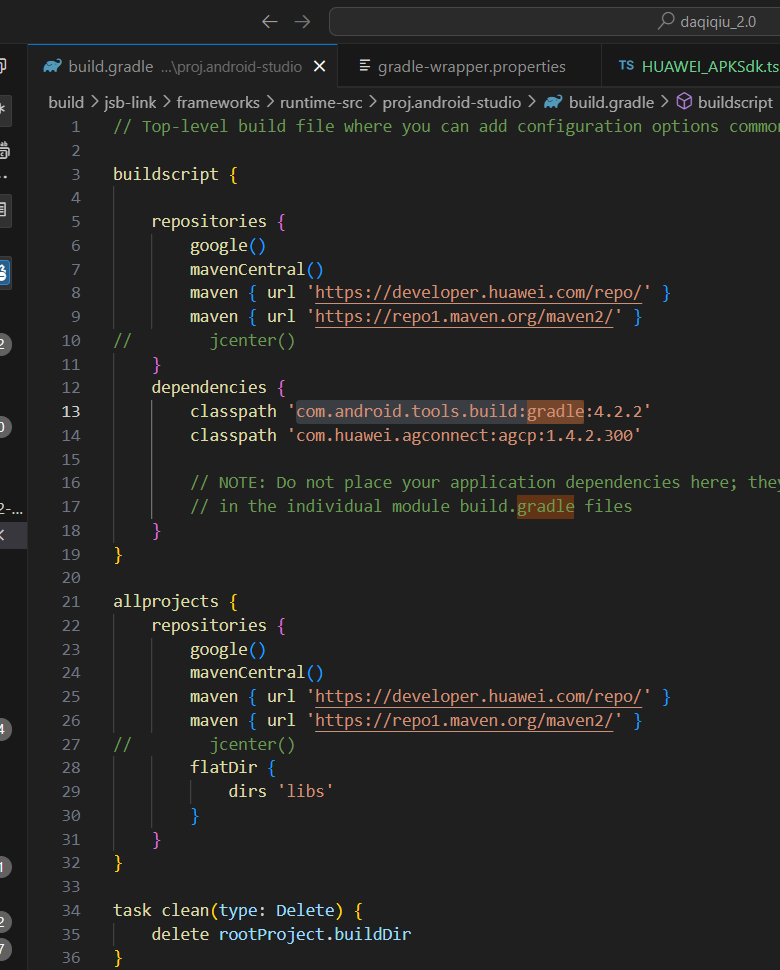Image resolution: width=780 pixels, height=970 pixels.
Task: Click 'mavenCentral()' on line 24
Action: pos(257,672)
